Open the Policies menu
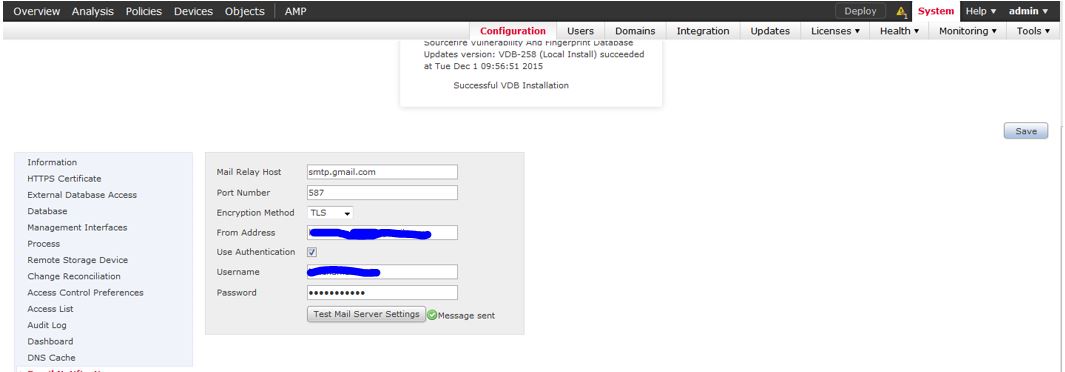 click(x=143, y=12)
